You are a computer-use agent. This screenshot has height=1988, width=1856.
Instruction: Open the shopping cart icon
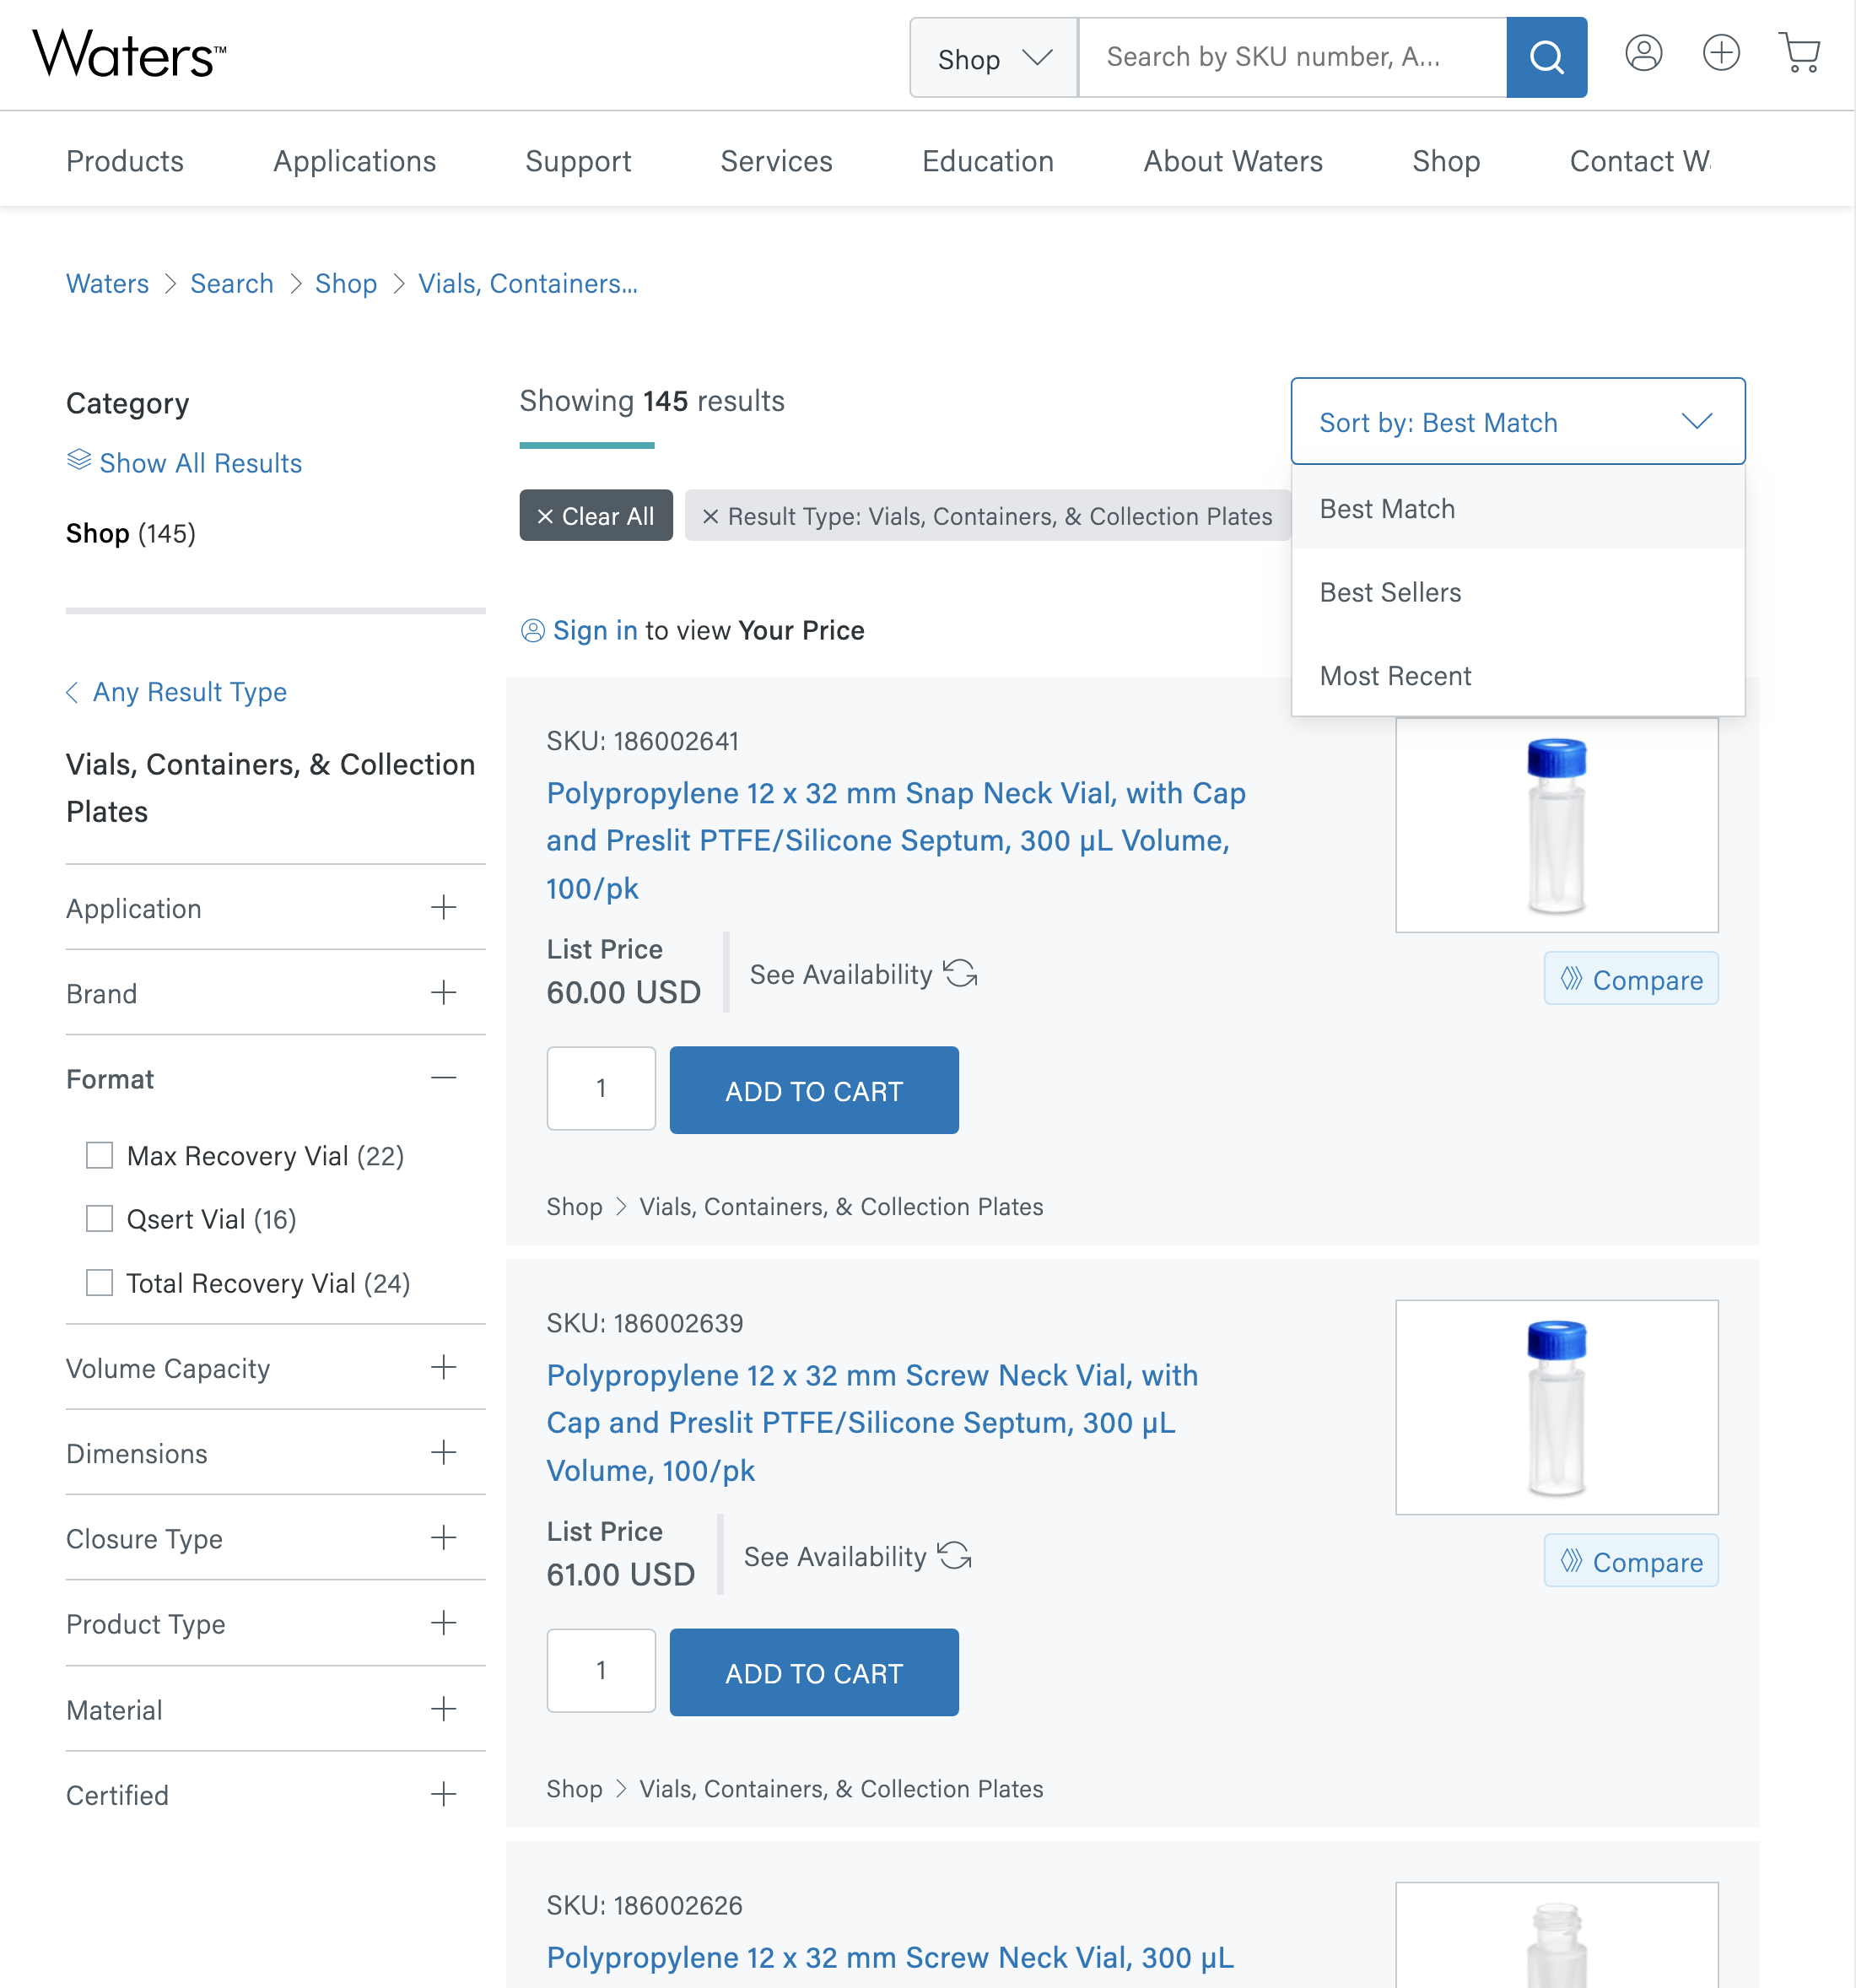1800,53
